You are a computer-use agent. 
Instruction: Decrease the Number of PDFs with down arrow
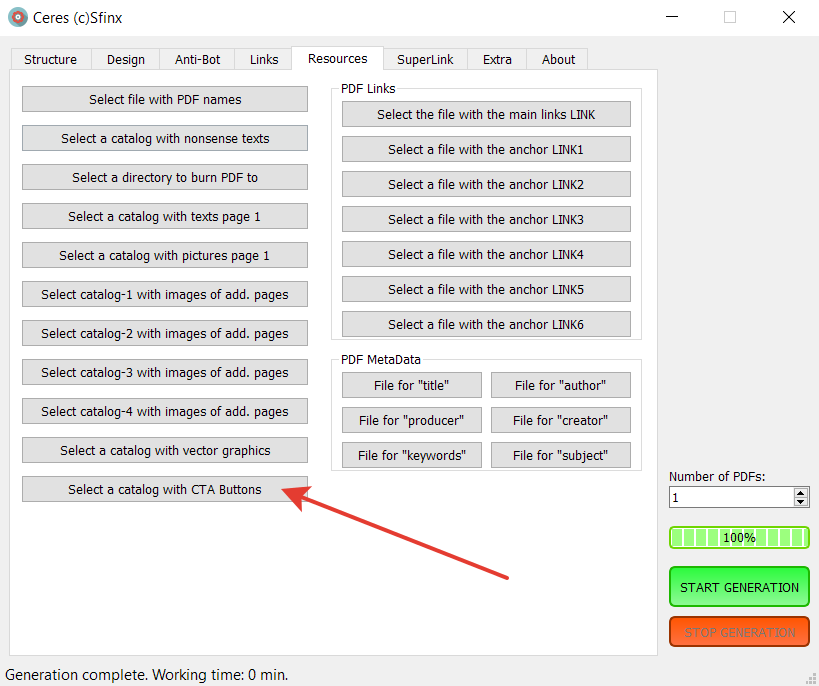tap(800, 502)
